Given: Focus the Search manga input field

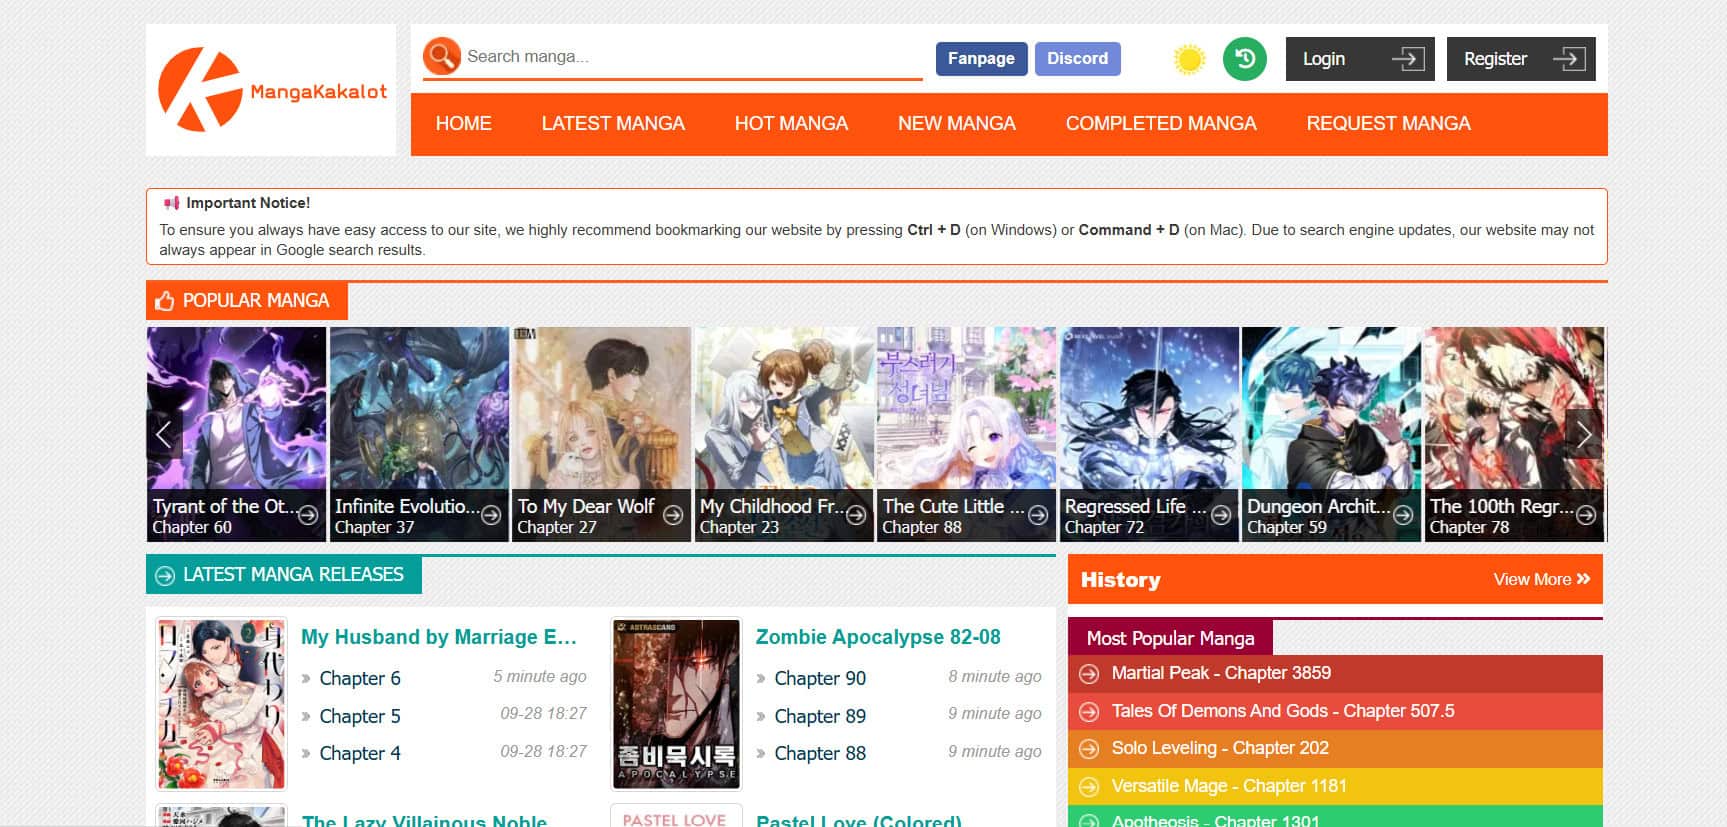Looking at the screenshot, I should 690,57.
